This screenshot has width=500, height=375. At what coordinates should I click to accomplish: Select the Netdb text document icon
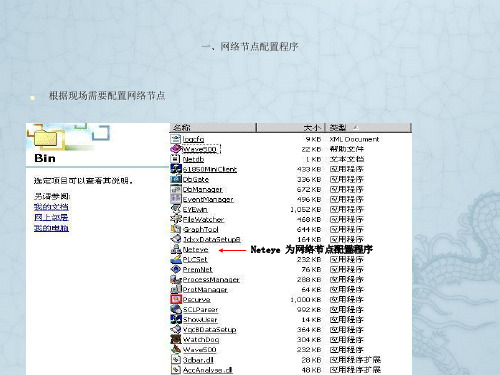pos(176,159)
